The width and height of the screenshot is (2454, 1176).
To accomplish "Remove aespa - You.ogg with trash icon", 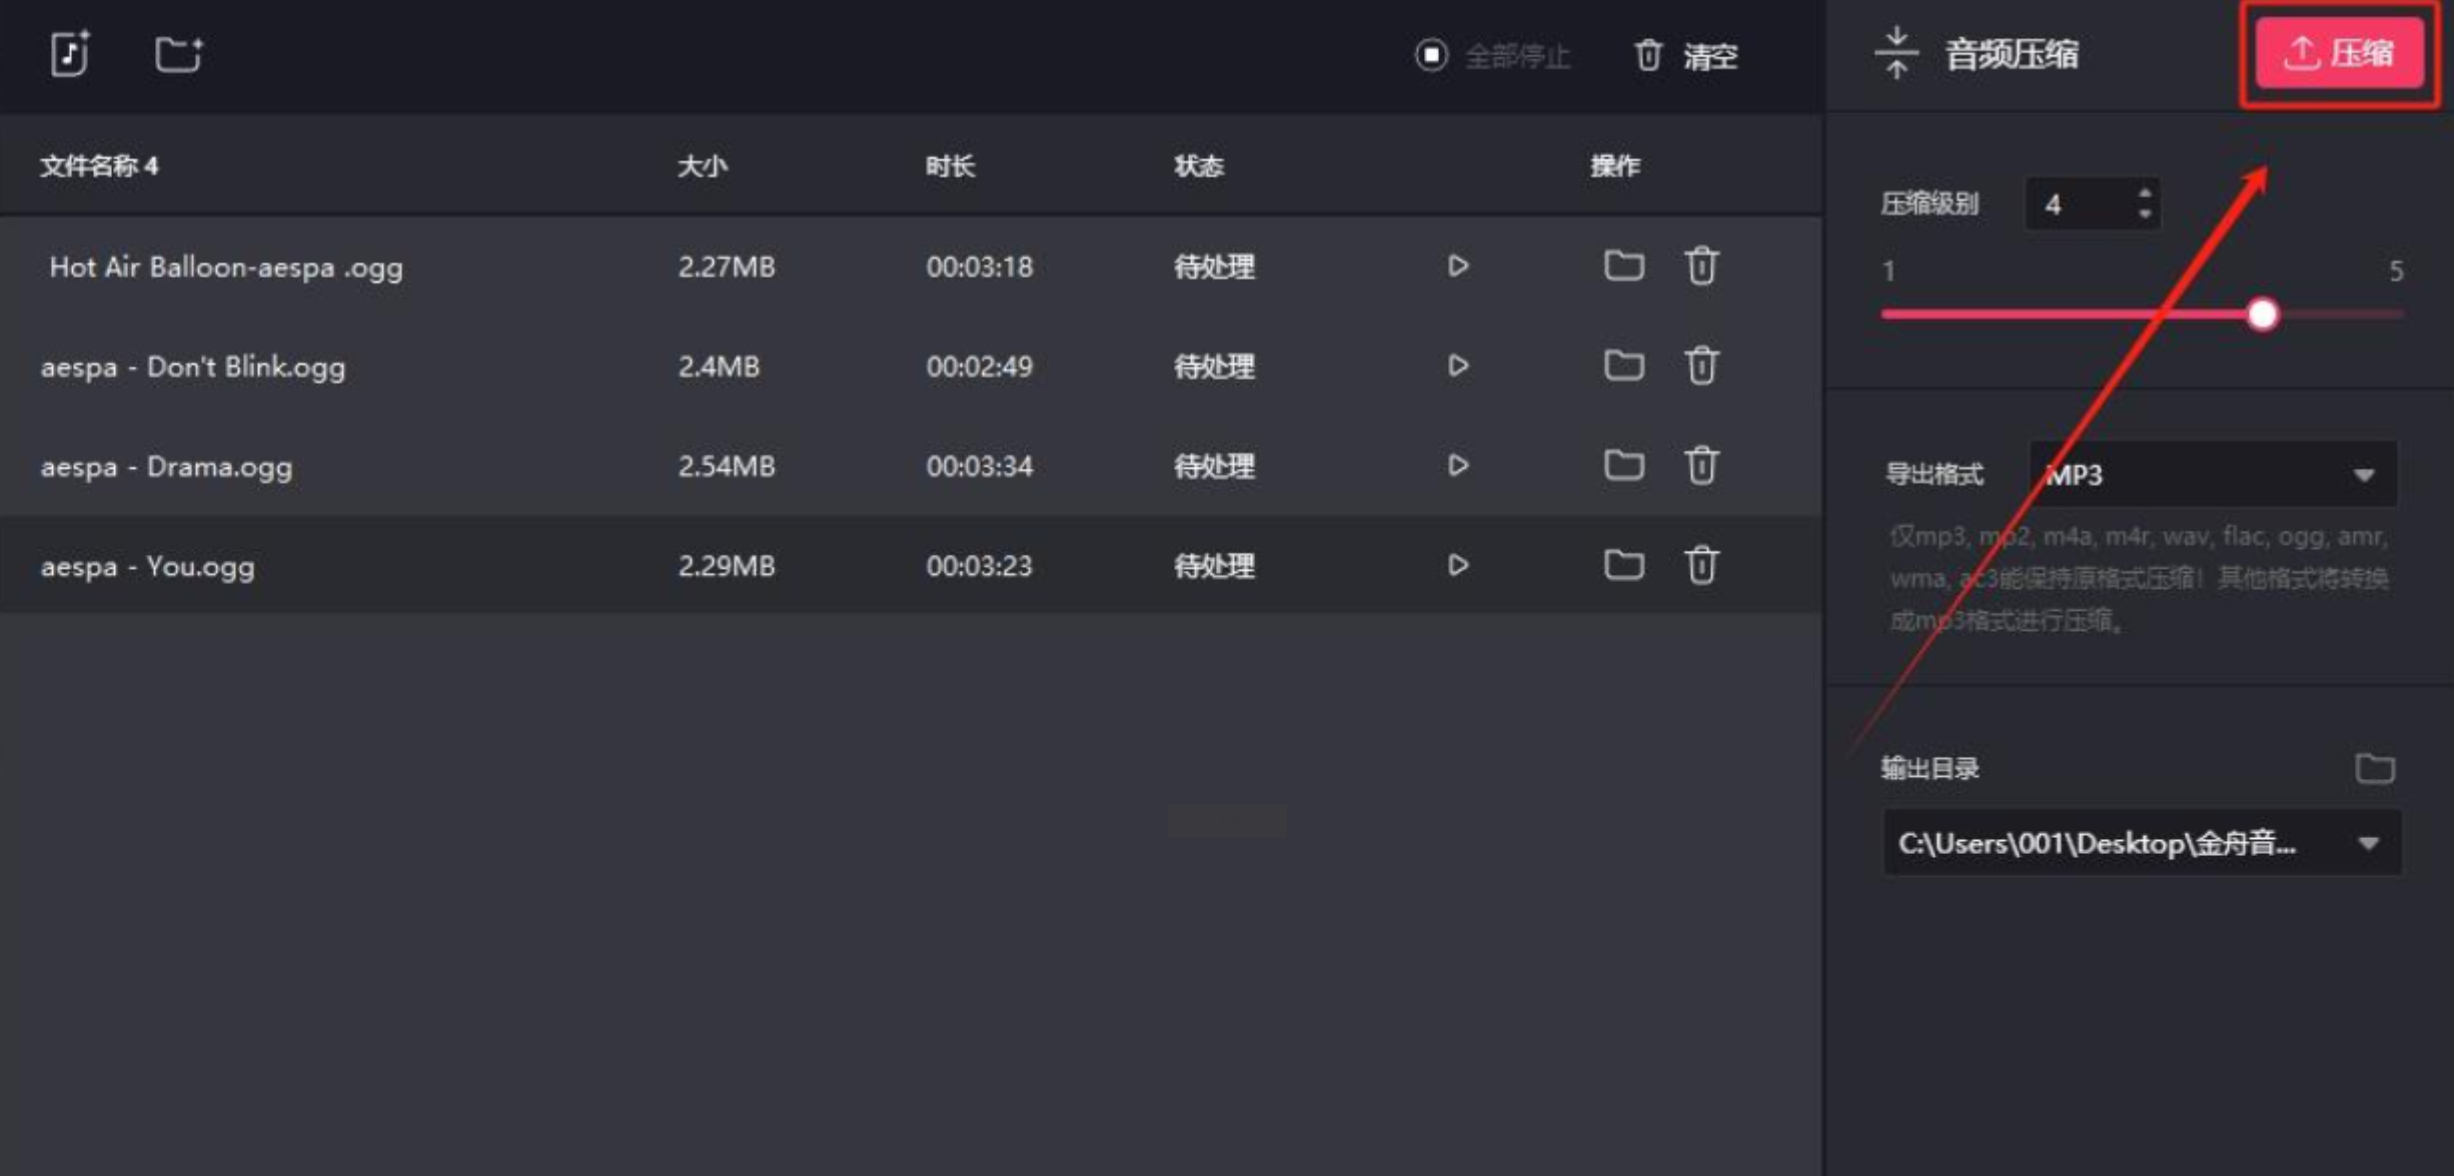I will (x=1702, y=565).
